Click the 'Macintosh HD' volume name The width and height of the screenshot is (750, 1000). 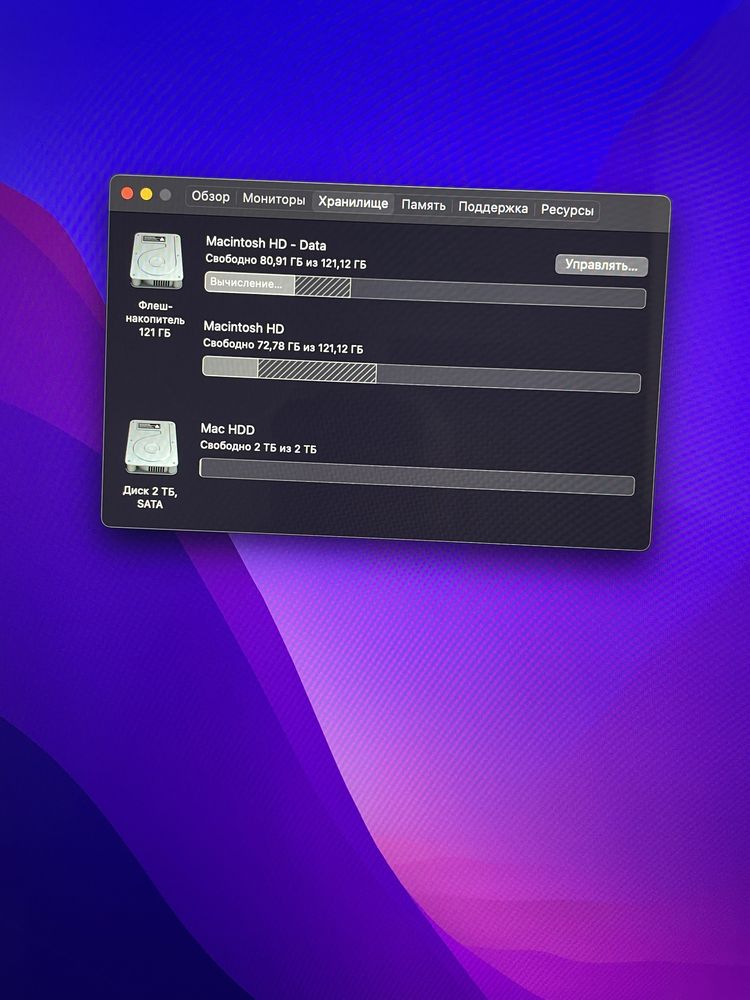coord(244,328)
